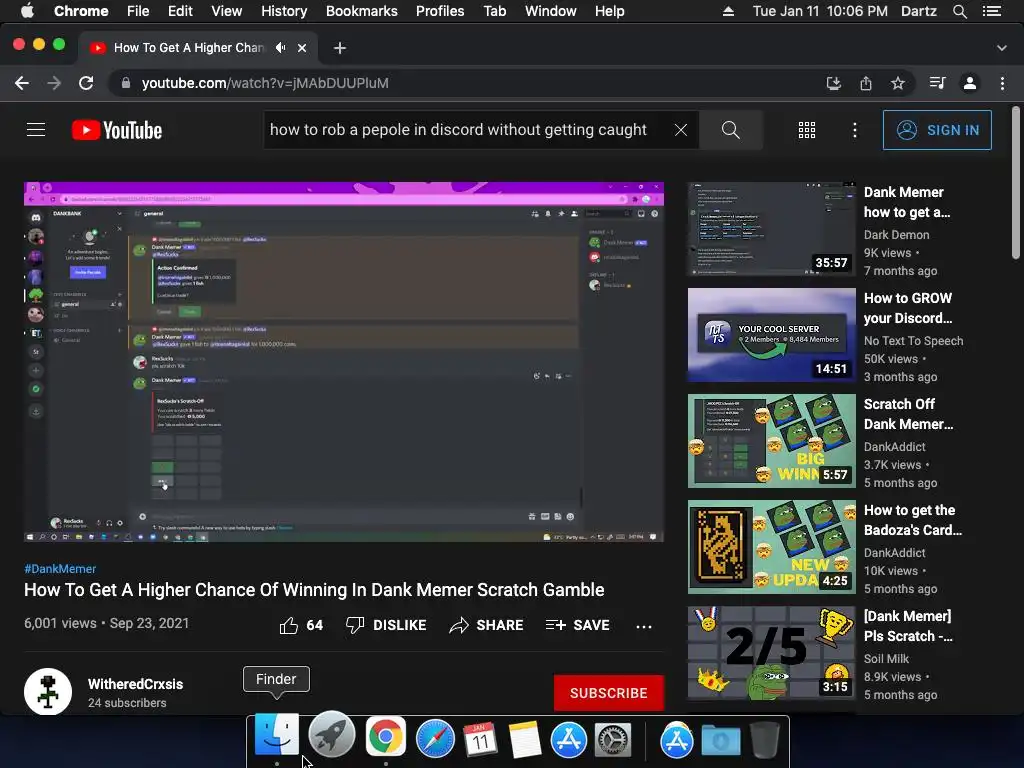Open Finder from the Dock

277,735
